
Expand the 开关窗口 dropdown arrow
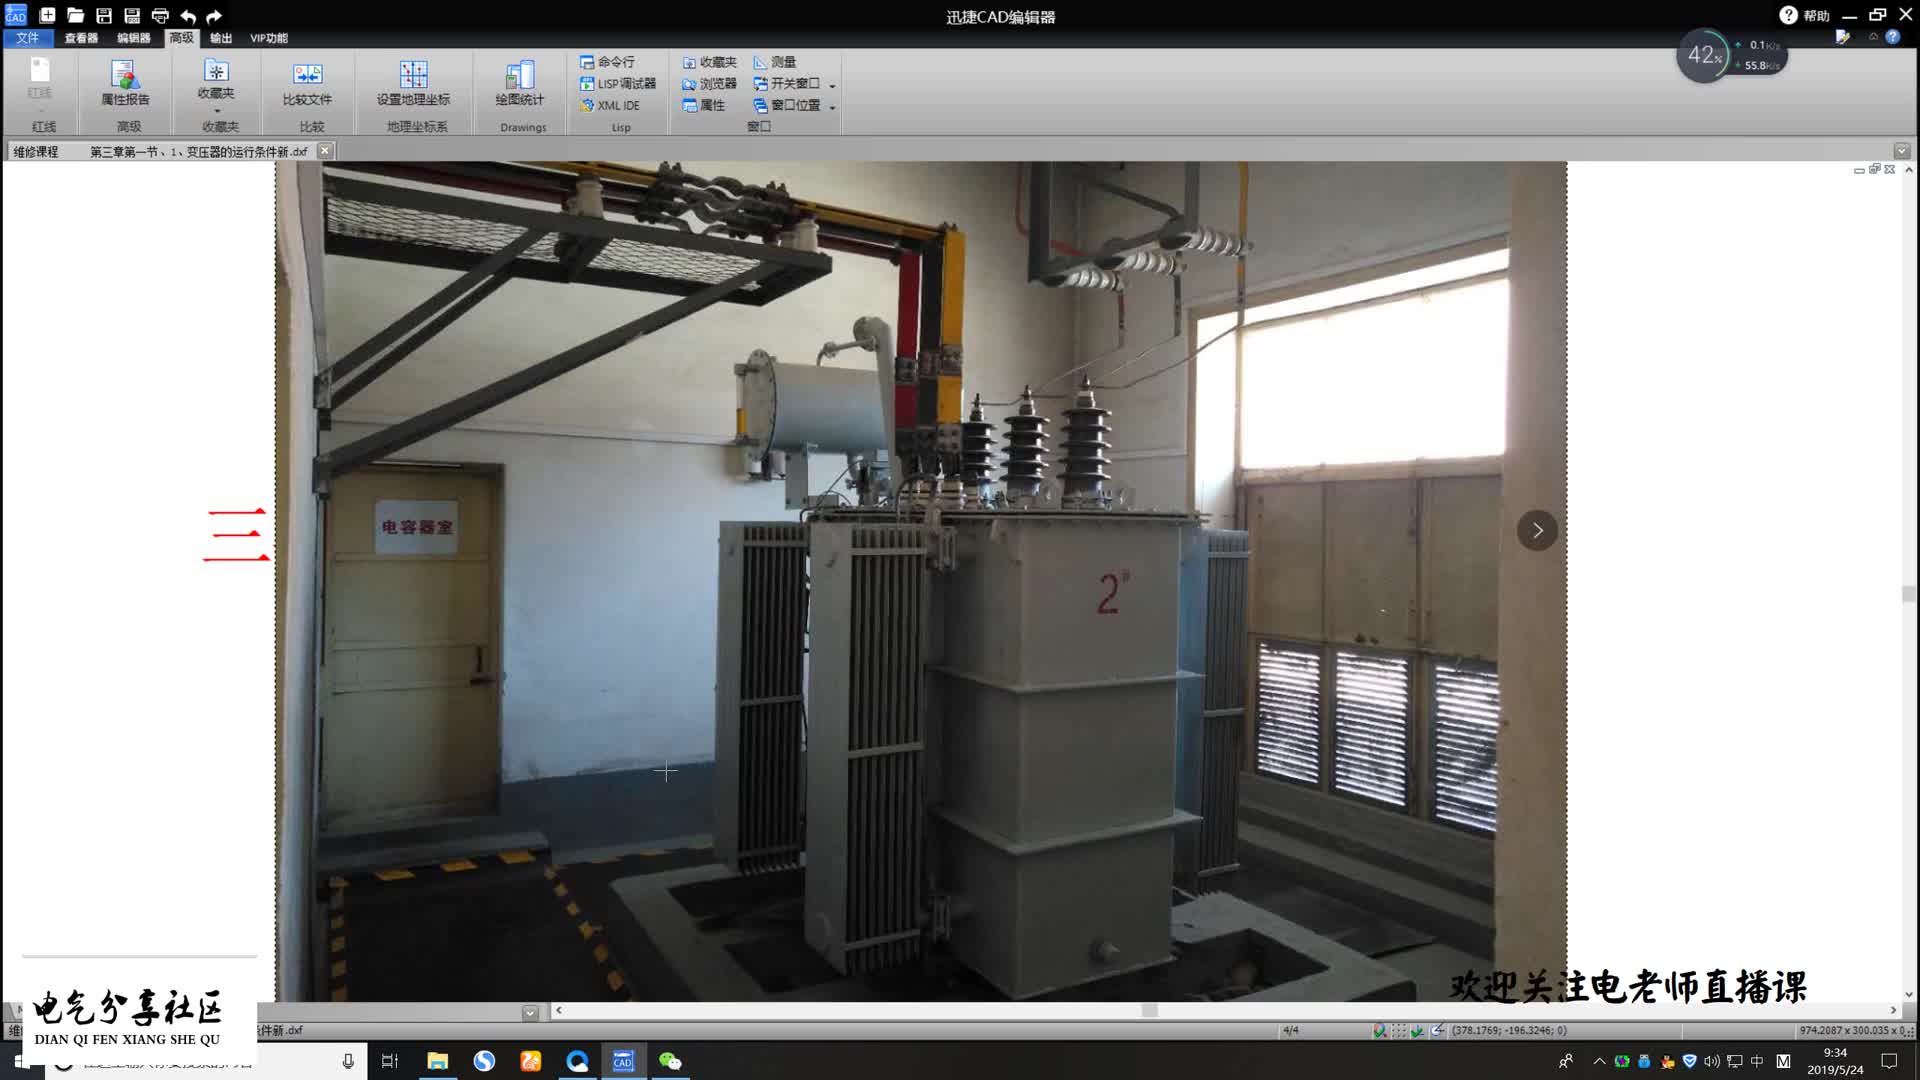pyautogui.click(x=832, y=85)
